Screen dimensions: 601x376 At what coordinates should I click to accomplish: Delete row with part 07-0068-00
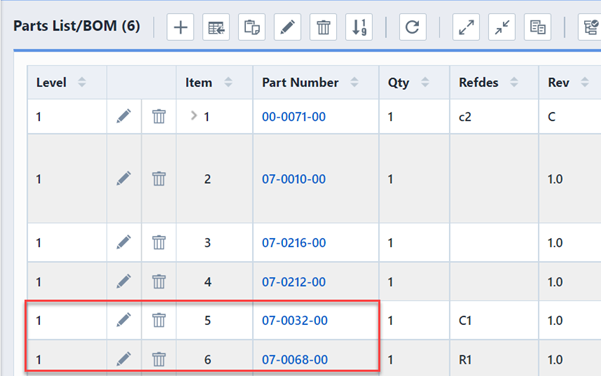[159, 359]
